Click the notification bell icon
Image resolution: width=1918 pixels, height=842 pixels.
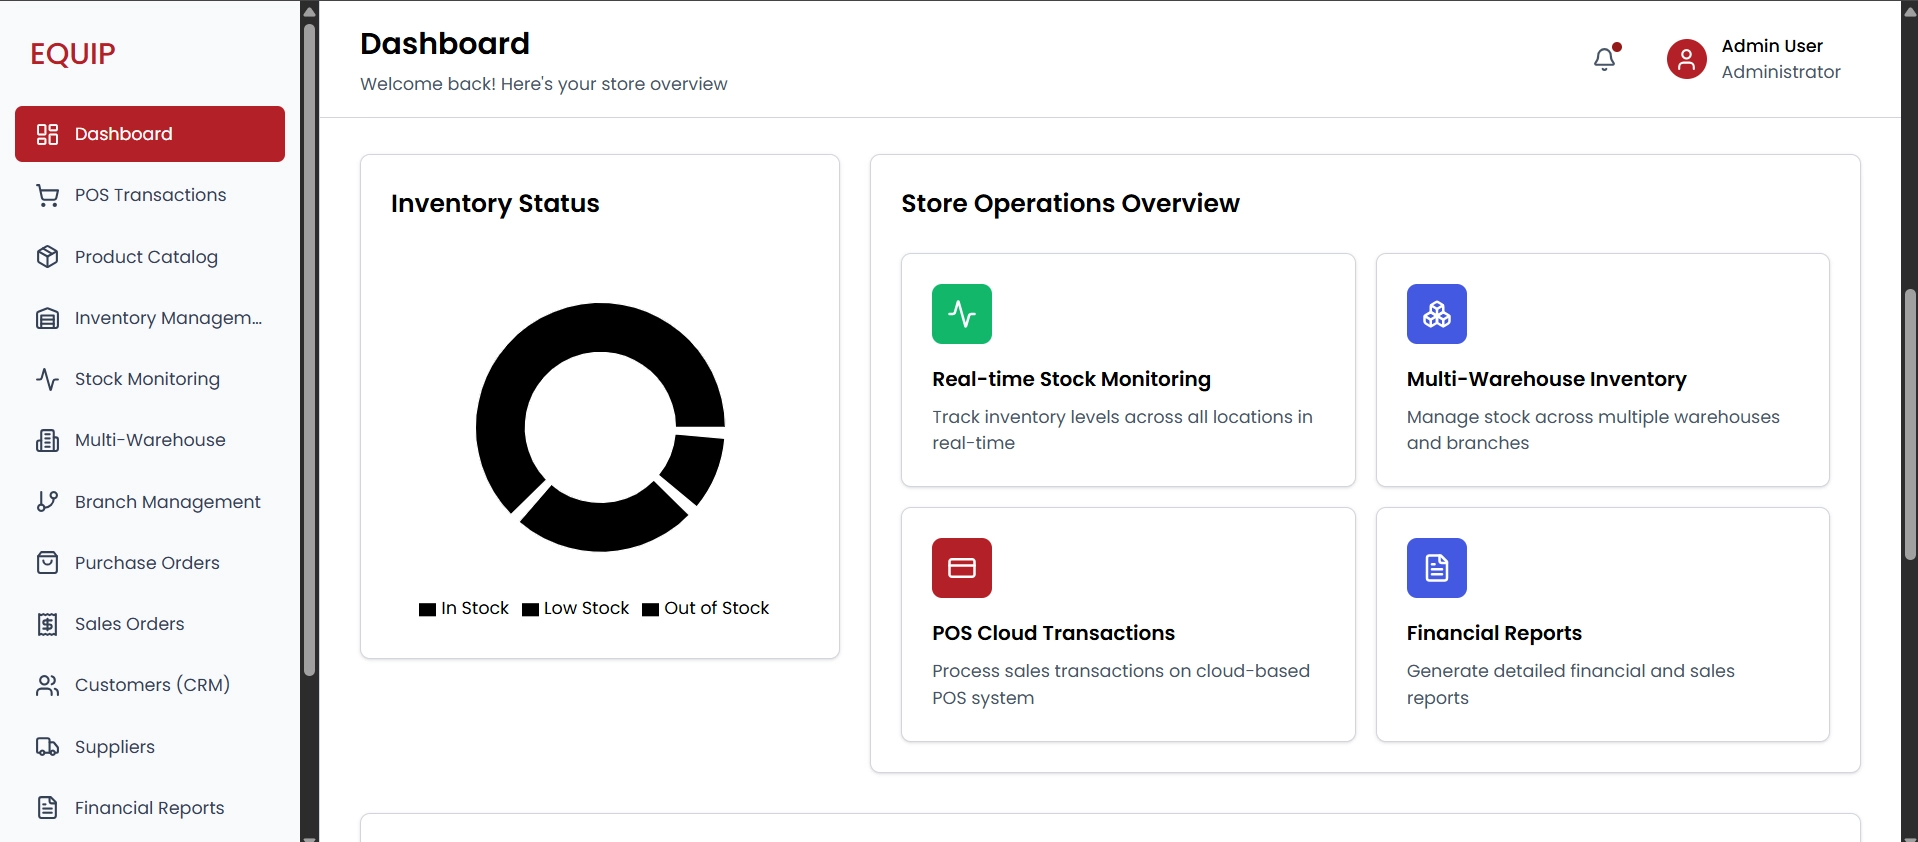(x=1604, y=60)
